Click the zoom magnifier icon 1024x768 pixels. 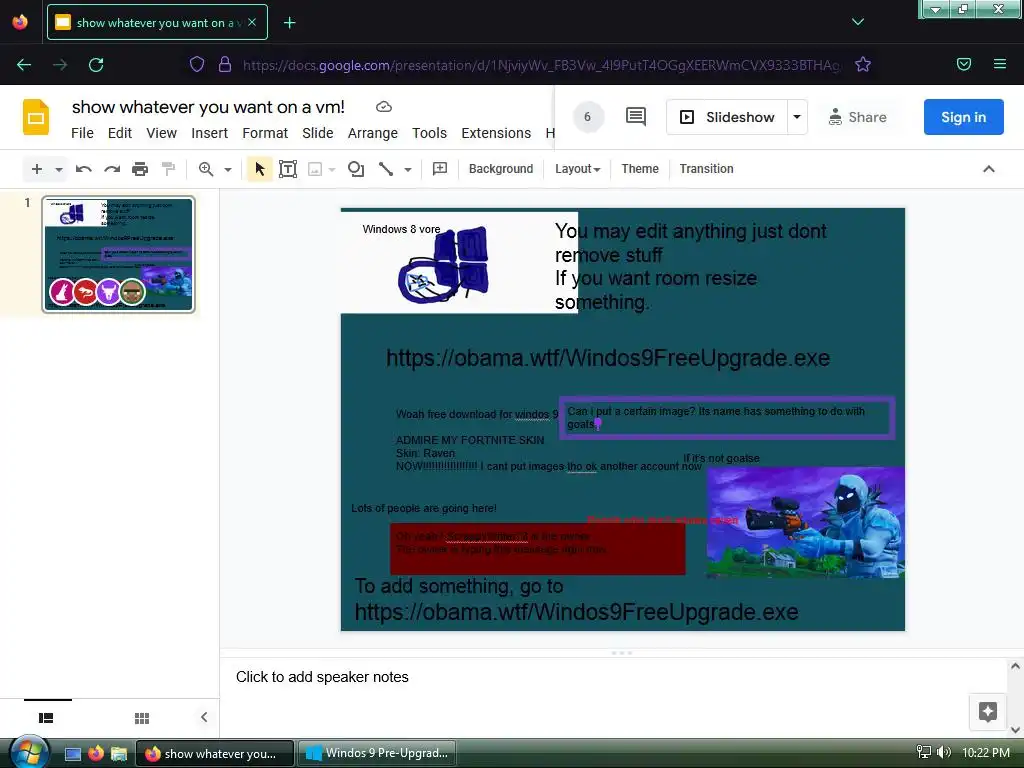point(206,169)
